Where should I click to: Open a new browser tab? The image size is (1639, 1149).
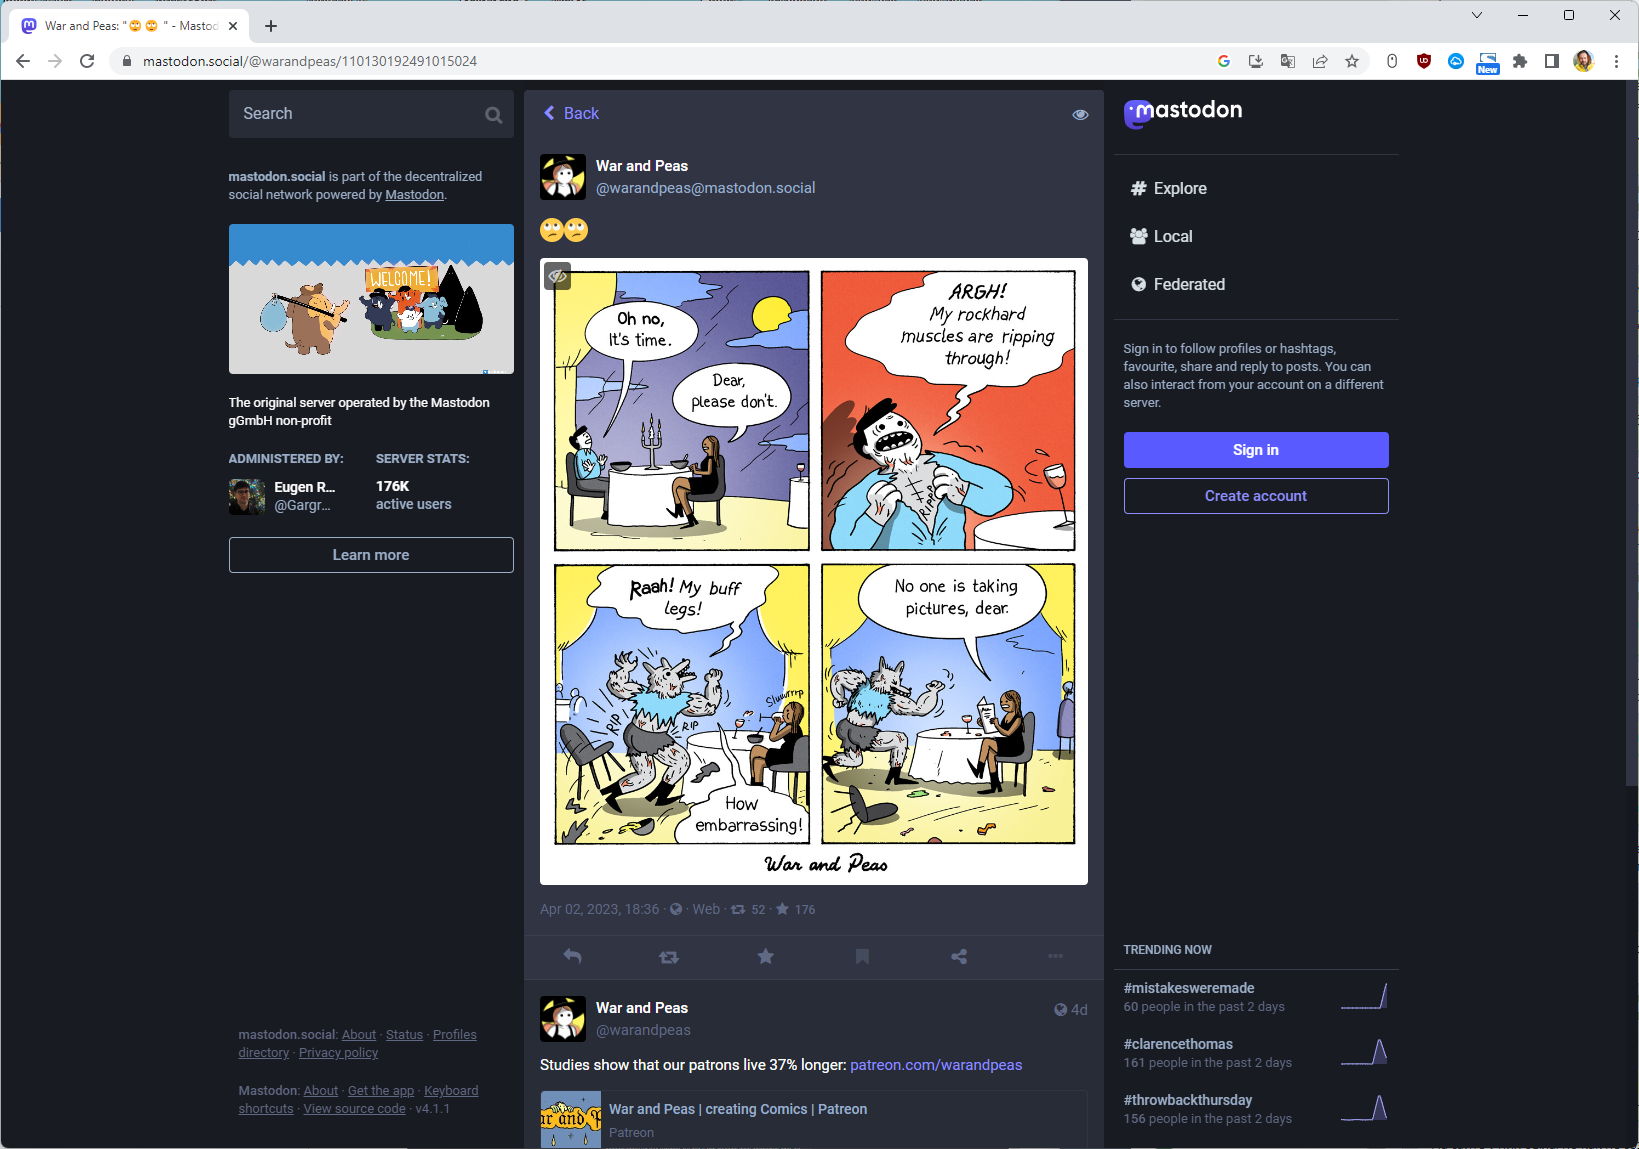pos(271,26)
